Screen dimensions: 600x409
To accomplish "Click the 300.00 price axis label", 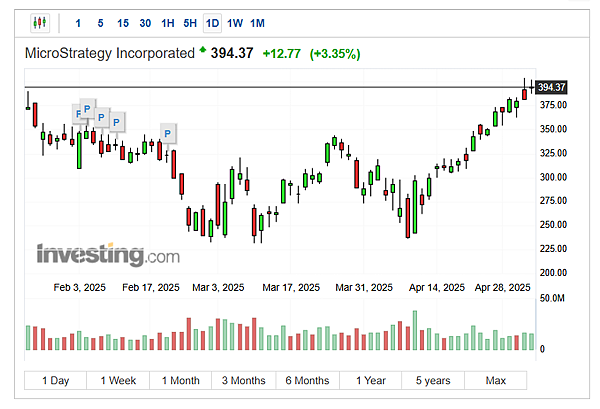I will [553, 177].
